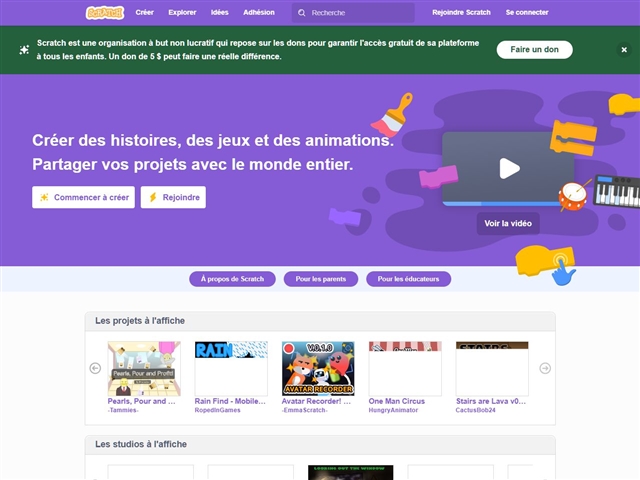Viewport: 640px width, 480px height.
Task: Click Rain Find - Mobile… title link
Action: click(230, 401)
